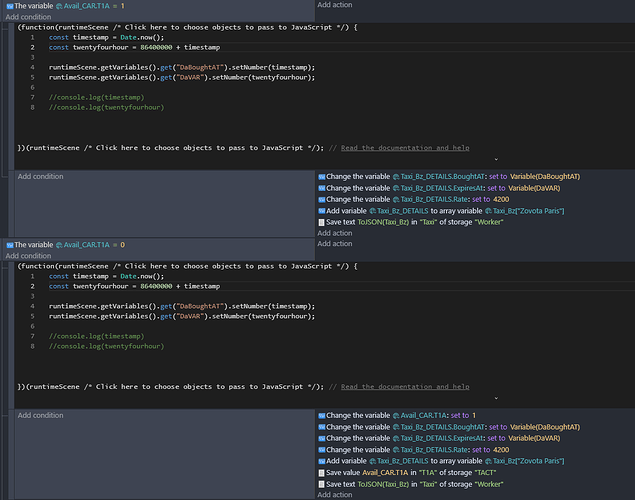Click the BoughtAT variable icon in the Avail_CAR.T1A = 1 event
The width and height of the screenshot is (635, 500).
point(322,177)
